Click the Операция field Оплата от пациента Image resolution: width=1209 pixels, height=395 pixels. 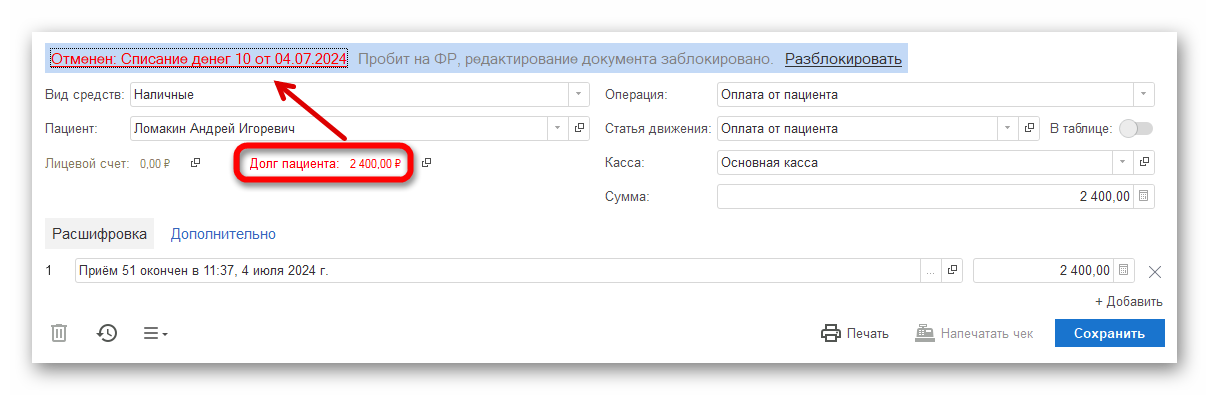pos(926,95)
